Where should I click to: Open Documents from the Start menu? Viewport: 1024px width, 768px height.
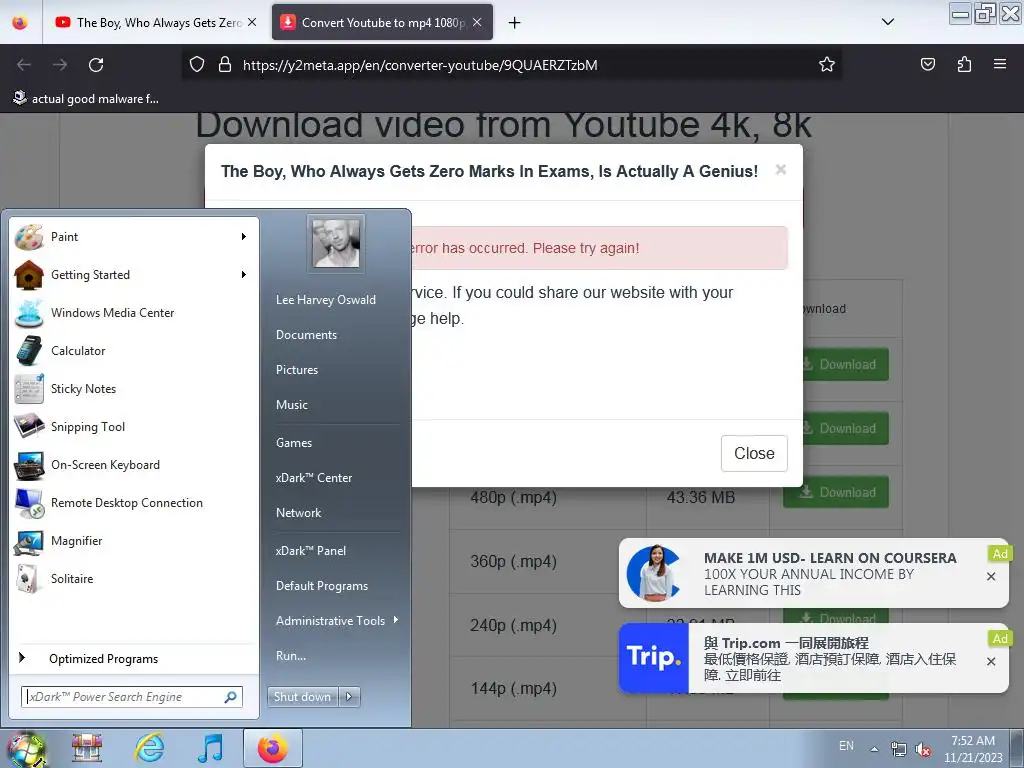click(306, 335)
